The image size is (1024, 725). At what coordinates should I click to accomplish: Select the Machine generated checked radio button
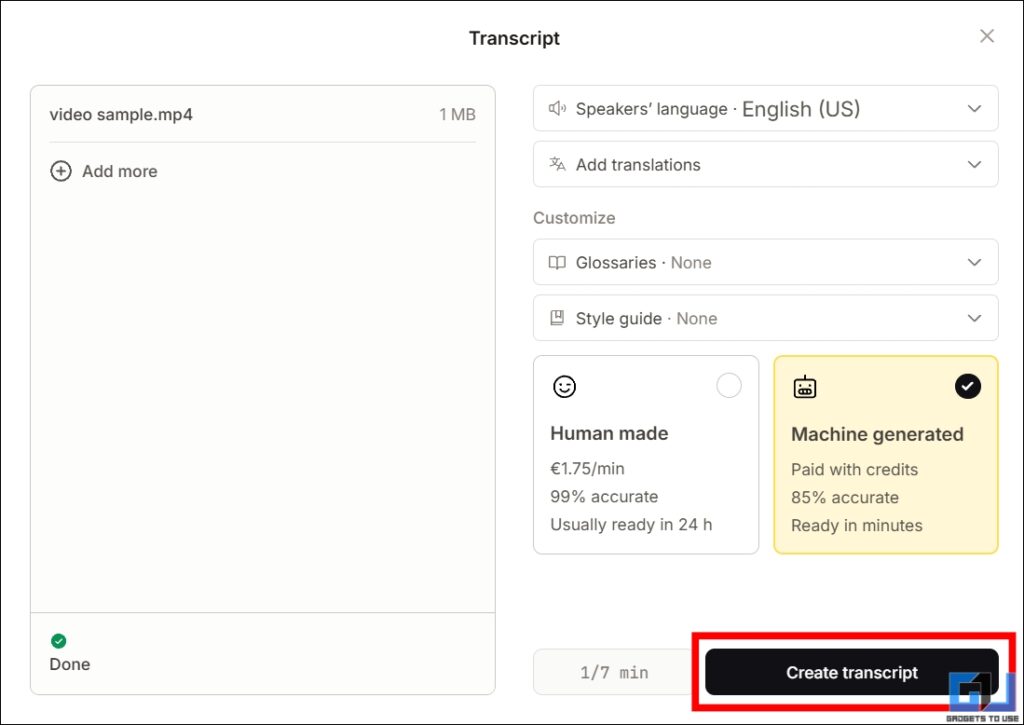(x=968, y=386)
